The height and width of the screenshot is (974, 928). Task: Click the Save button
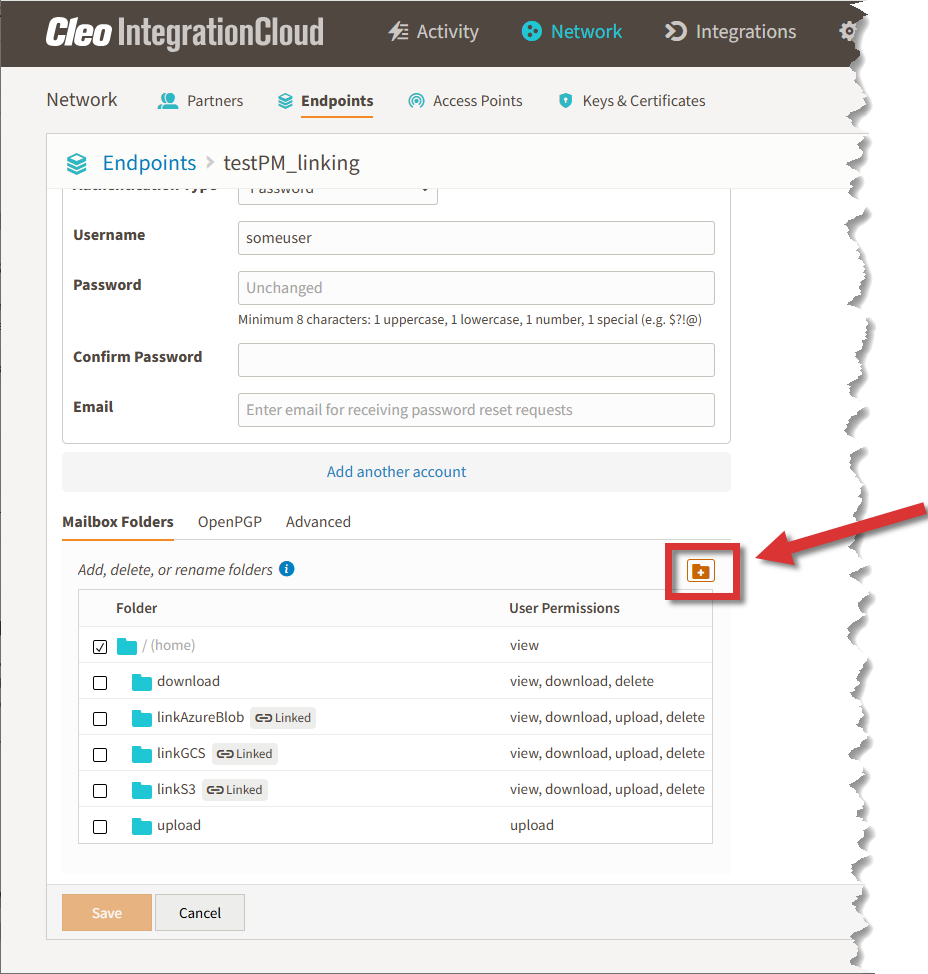tap(107, 913)
